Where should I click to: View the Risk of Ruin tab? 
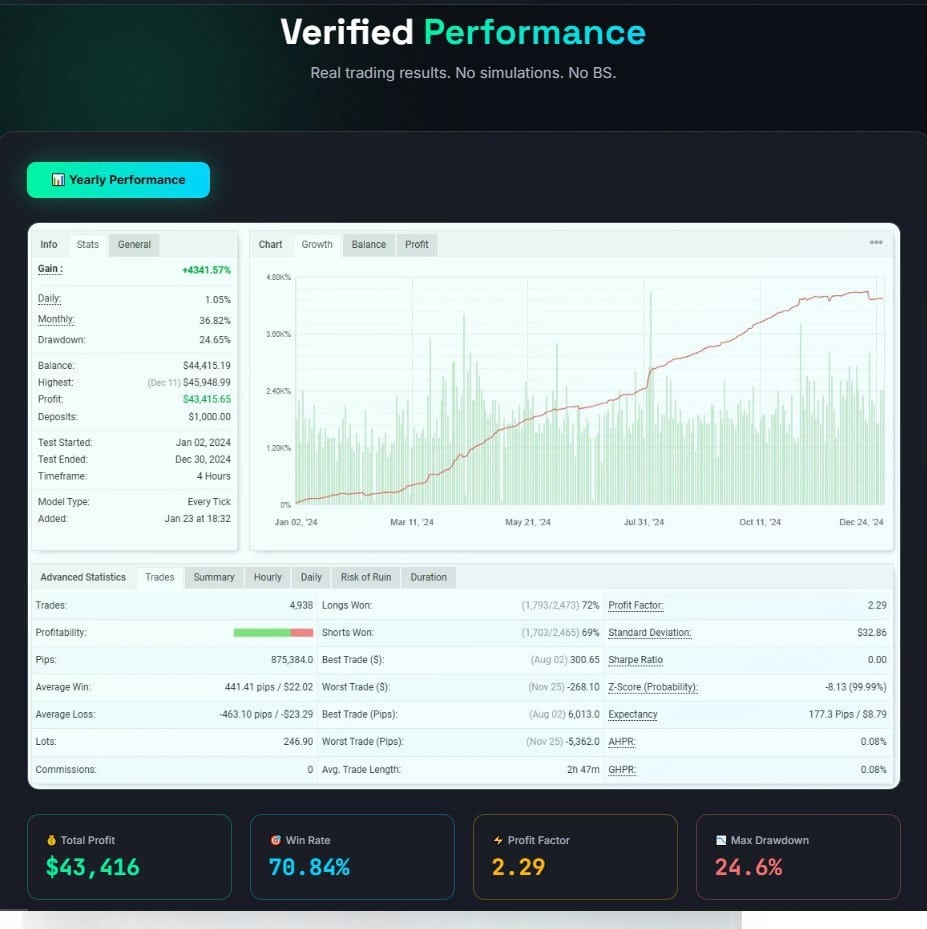366,577
